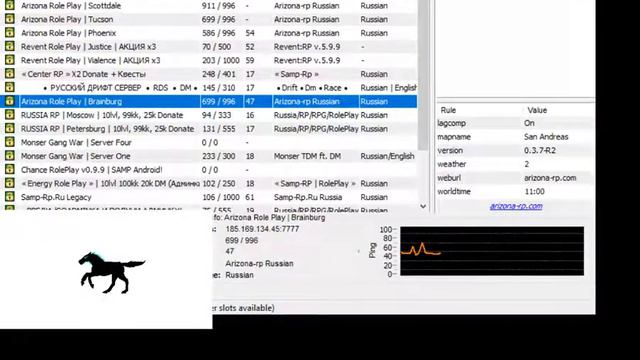The height and width of the screenshot is (360, 640).
Task: Select Arizona Role Play | Scottdale server
Action: pyautogui.click(x=71, y=6)
